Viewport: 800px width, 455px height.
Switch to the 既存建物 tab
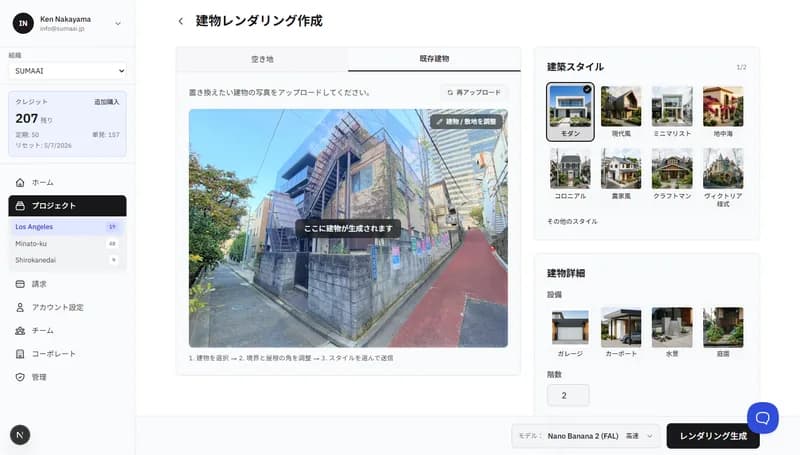(x=434, y=59)
